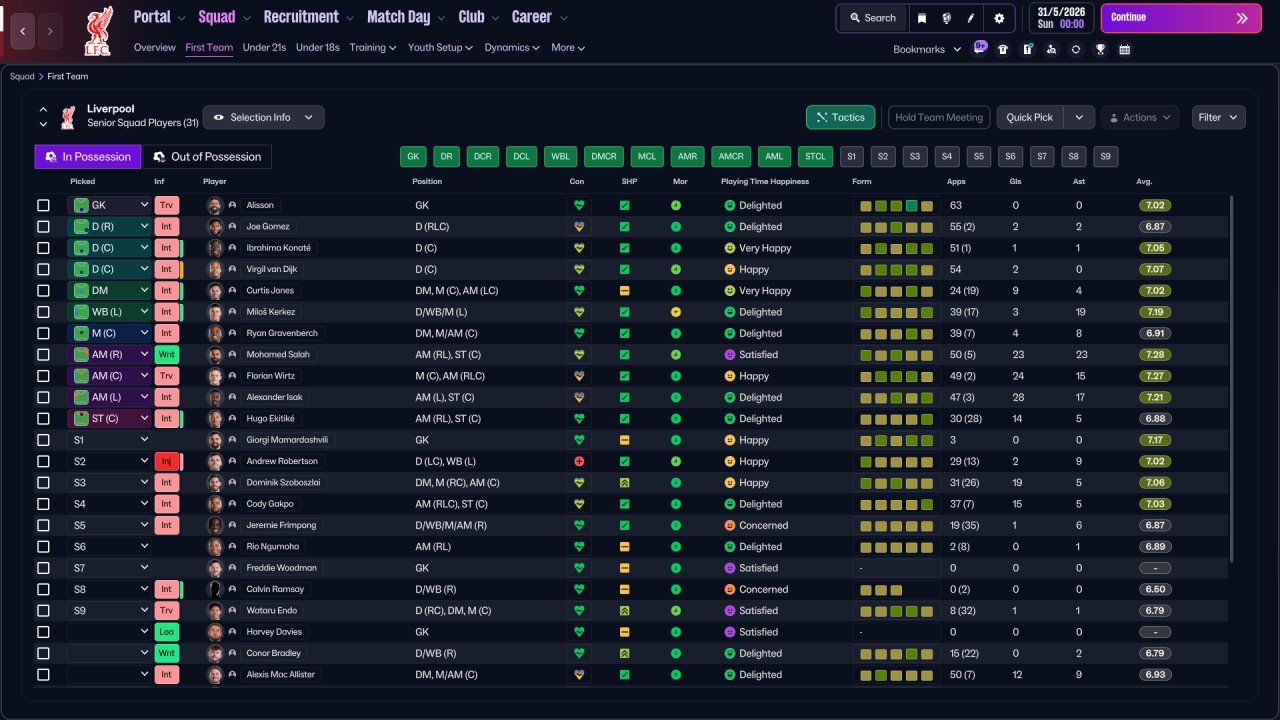Expand the Selection Info dropdown
This screenshot has height=720, width=1280.
263,118
